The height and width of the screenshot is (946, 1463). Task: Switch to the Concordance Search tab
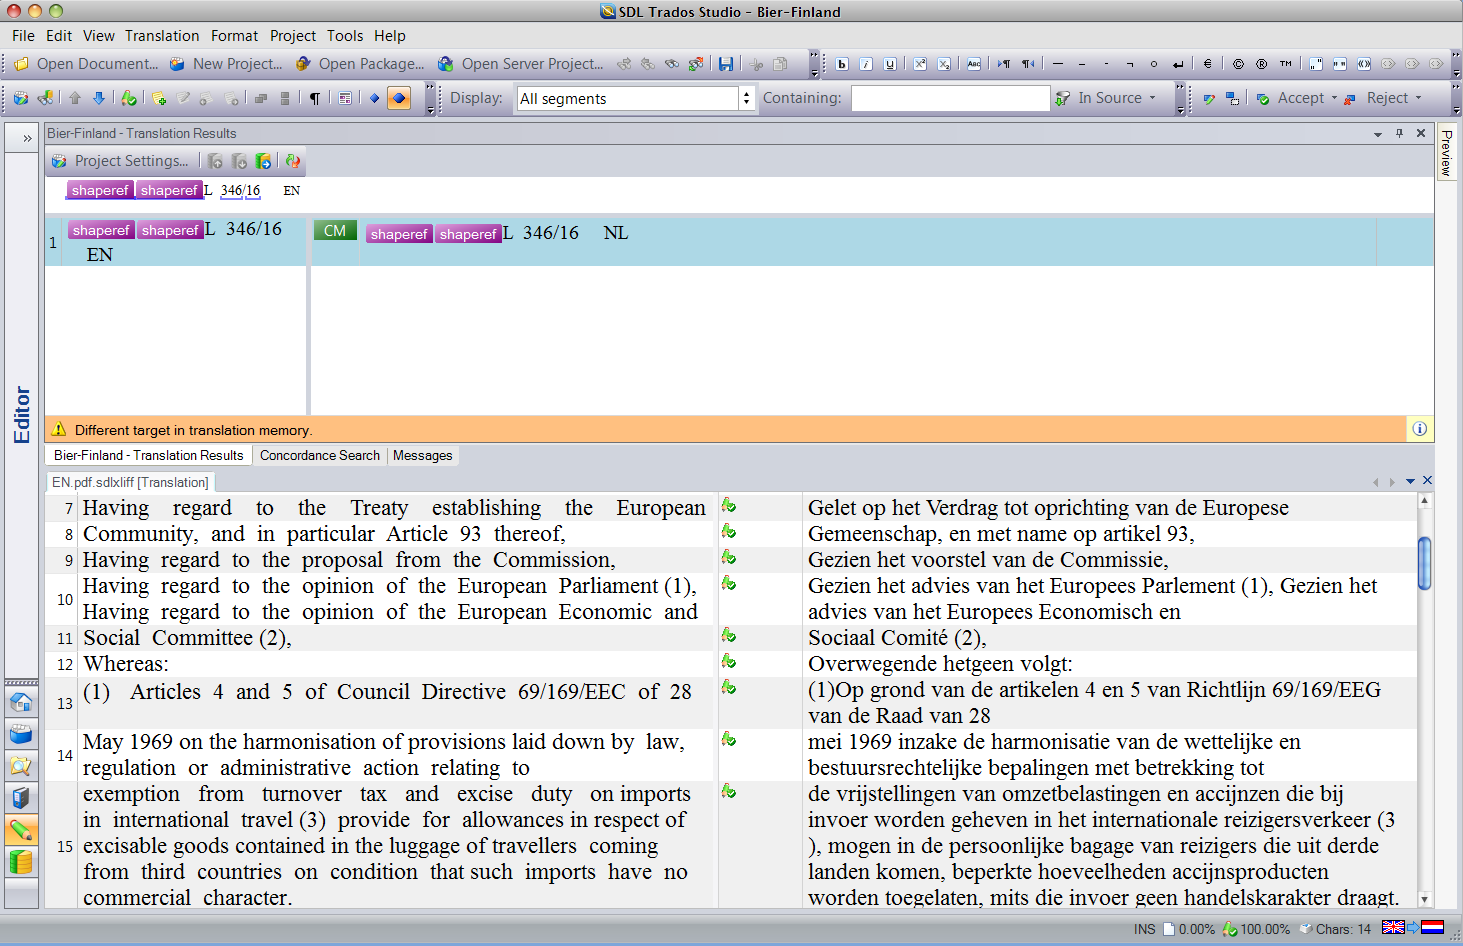click(319, 456)
